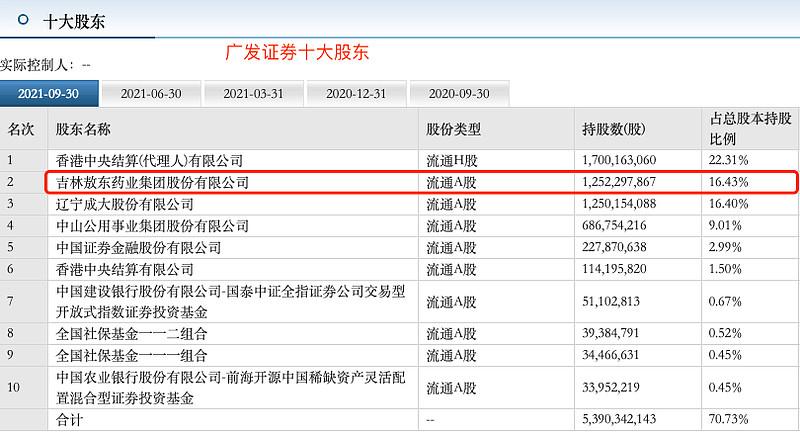This screenshot has height=433, width=800.
Task: Click the 持股数(股) column header
Action: pos(614,129)
